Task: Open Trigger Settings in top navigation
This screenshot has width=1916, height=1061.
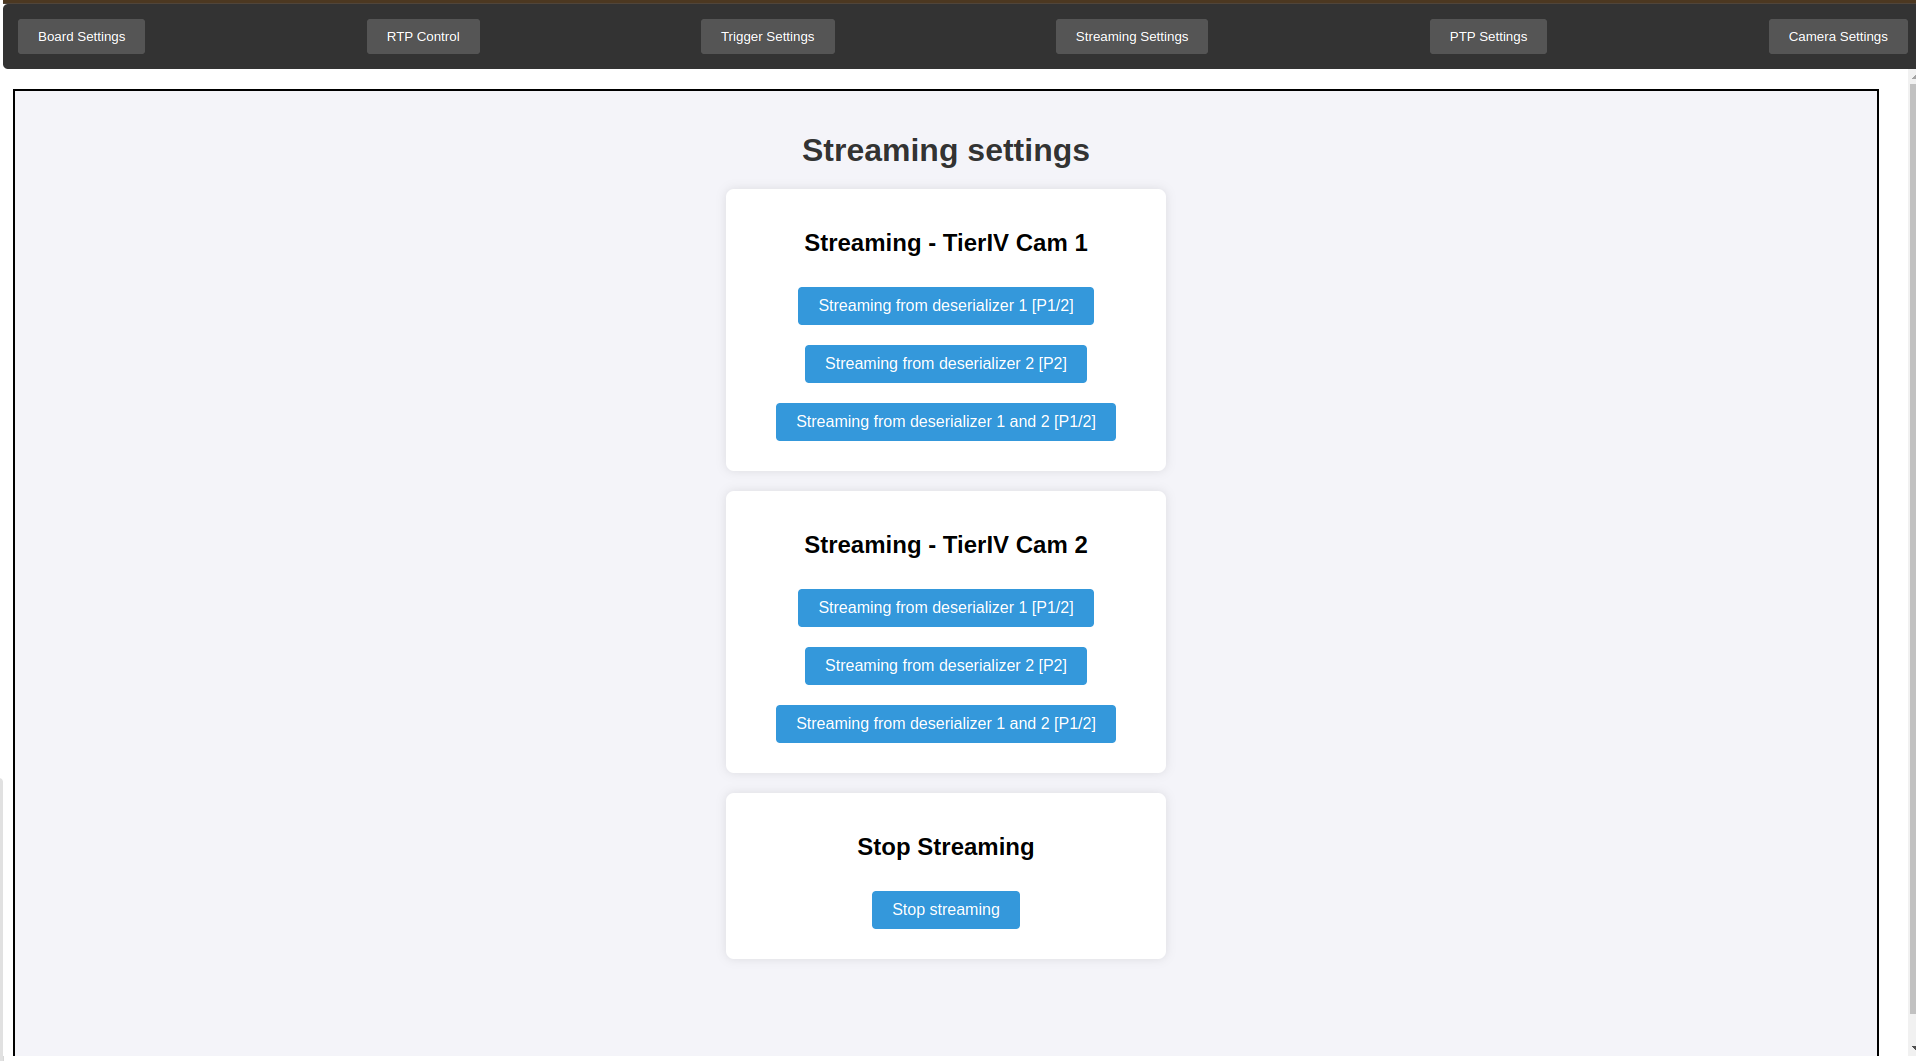Action: pos(767,37)
